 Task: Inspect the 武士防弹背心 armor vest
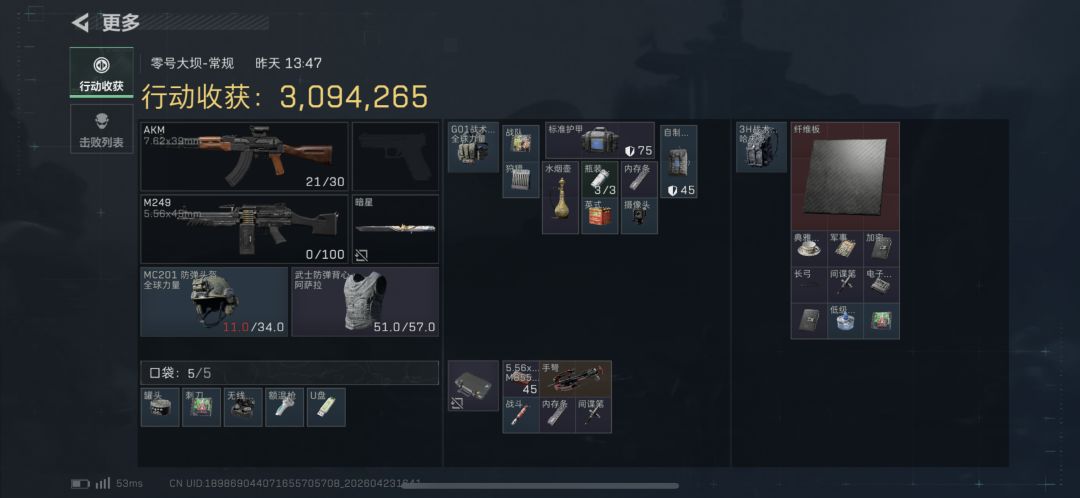tap(365, 302)
